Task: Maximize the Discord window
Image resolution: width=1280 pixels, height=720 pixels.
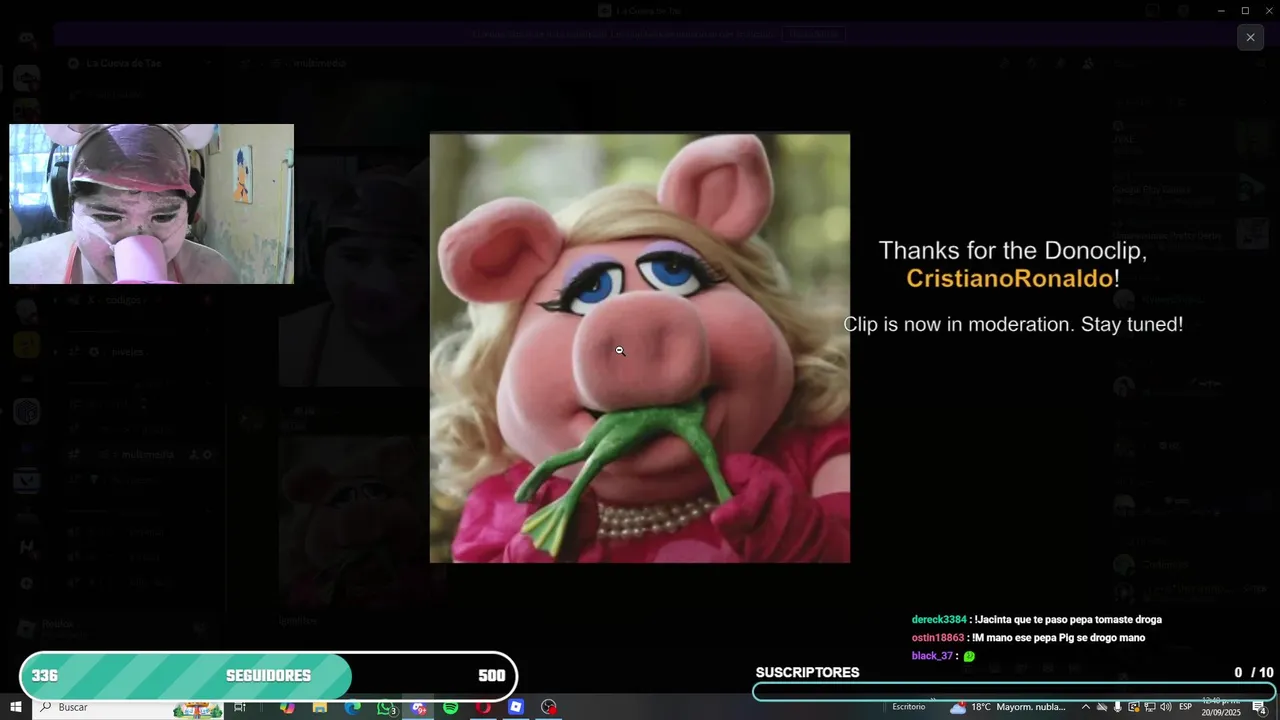Action: point(1245,10)
